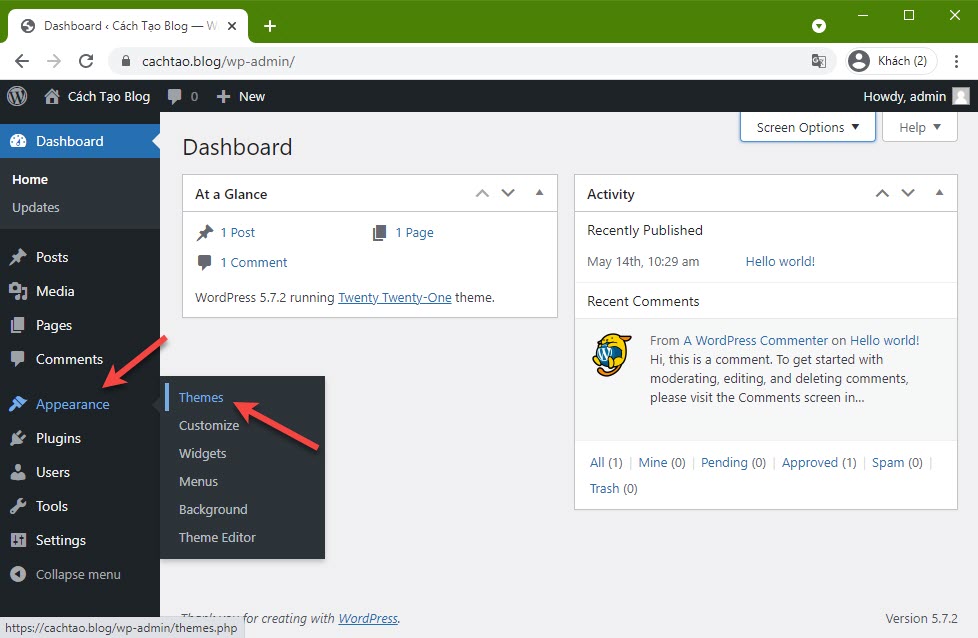Image resolution: width=978 pixels, height=638 pixels.
Task: Filter comments by Mine (0)
Action: [x=662, y=463]
